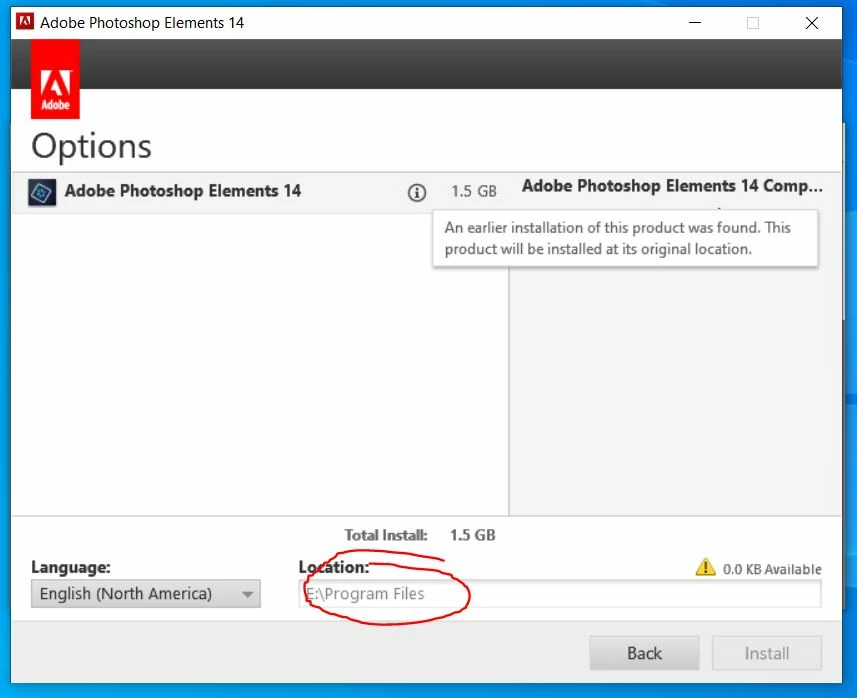Click the Total Install label
Viewport: 857px width, 698px height.
(386, 535)
